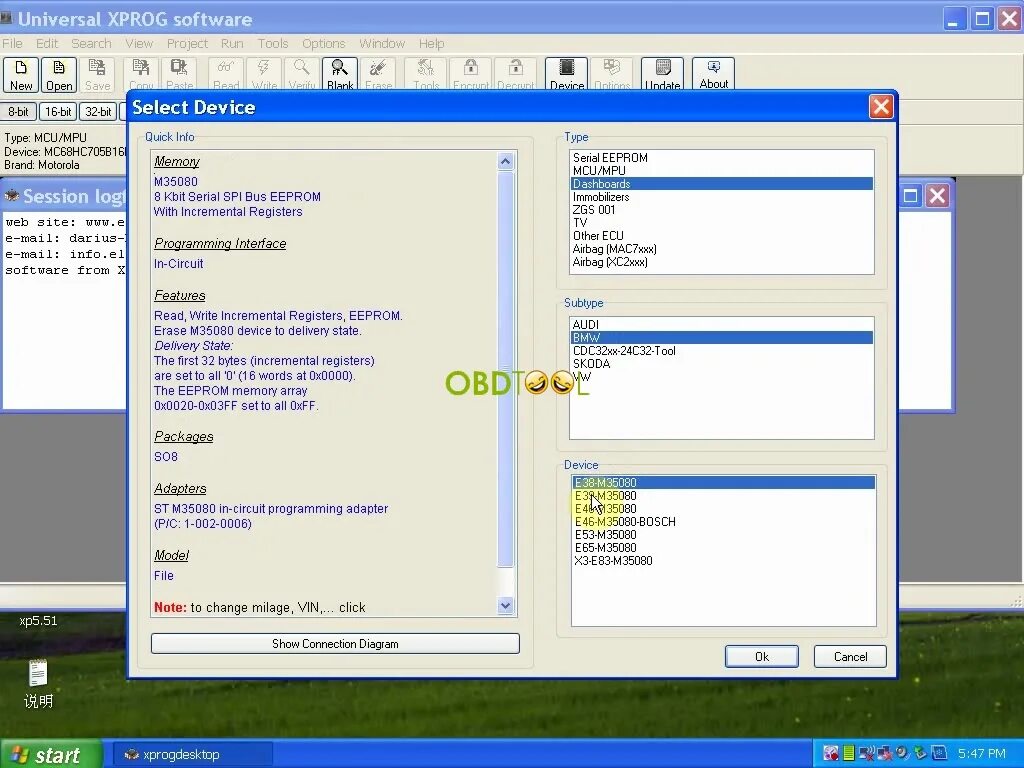This screenshot has height=768, width=1024.
Task: Click the Save toolbar icon
Action: click(x=97, y=74)
